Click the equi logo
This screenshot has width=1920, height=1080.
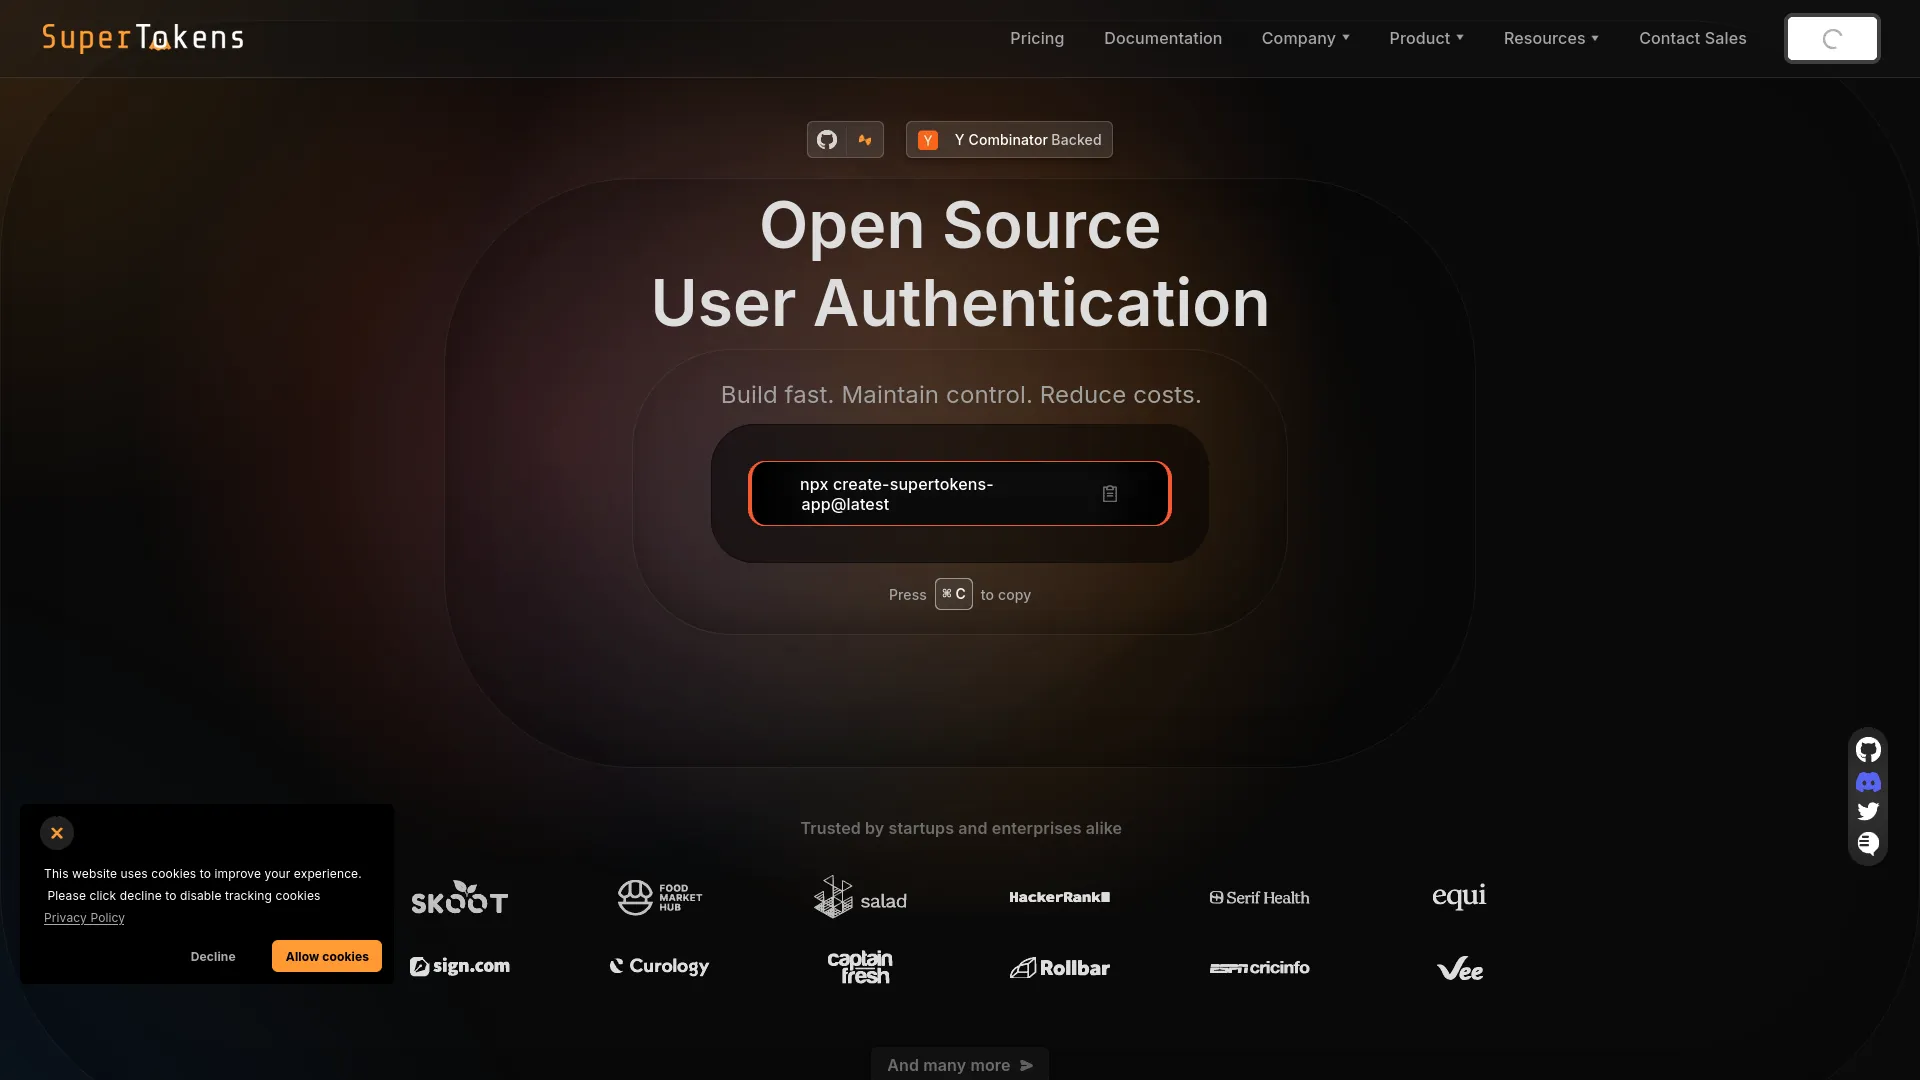1459,896
